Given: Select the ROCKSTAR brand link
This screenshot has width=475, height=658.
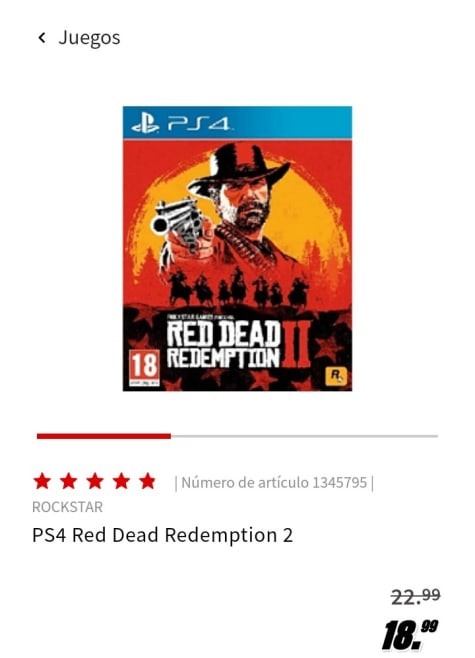Looking at the screenshot, I should [x=67, y=507].
